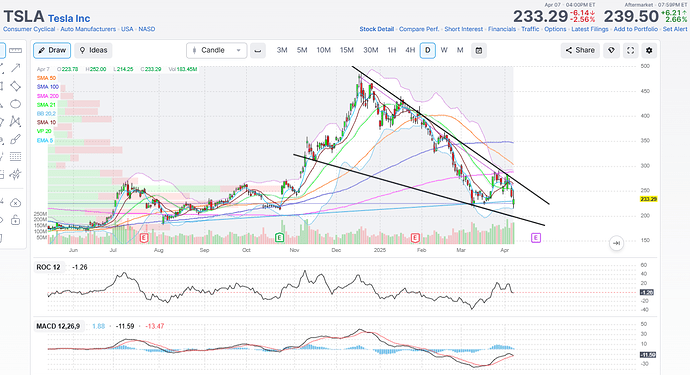690x375 pixels.
Task: Select the Arrow drawing tool
Action: [x=15, y=68]
